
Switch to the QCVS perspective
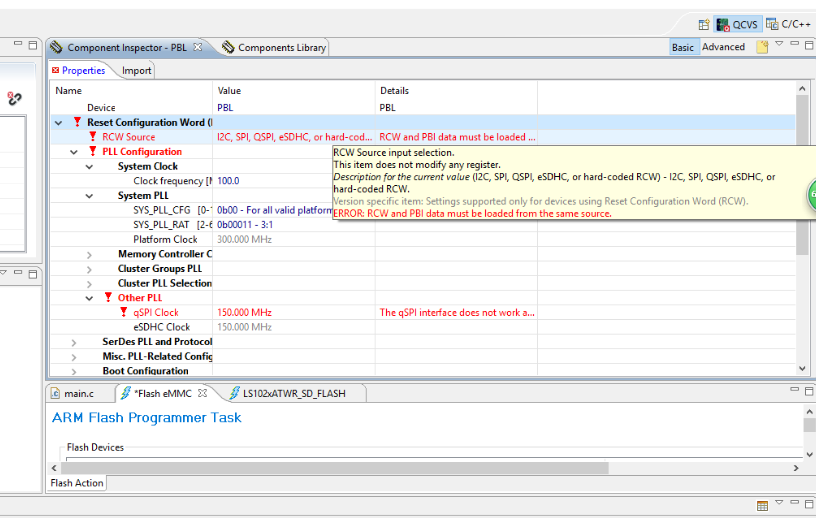click(737, 24)
